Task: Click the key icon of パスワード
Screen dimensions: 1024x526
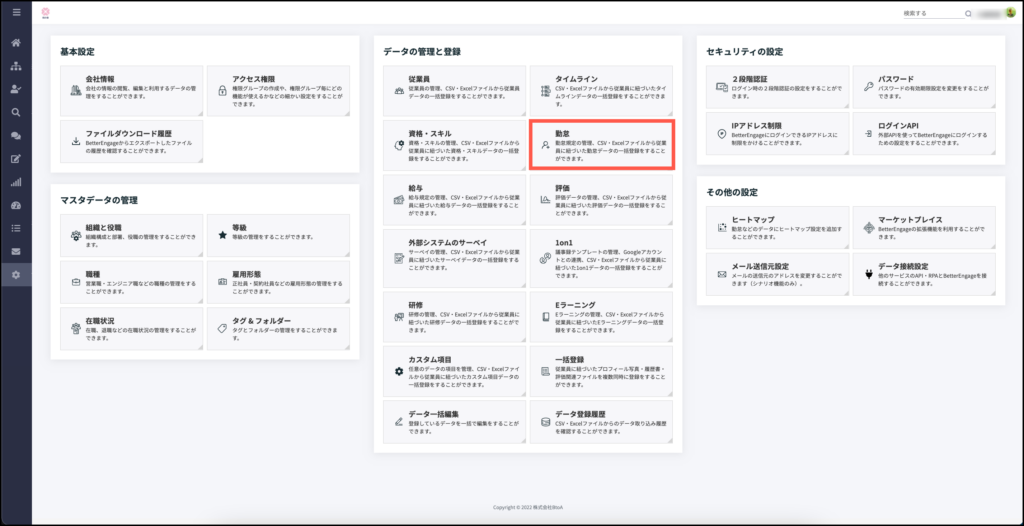Action: pos(868,86)
